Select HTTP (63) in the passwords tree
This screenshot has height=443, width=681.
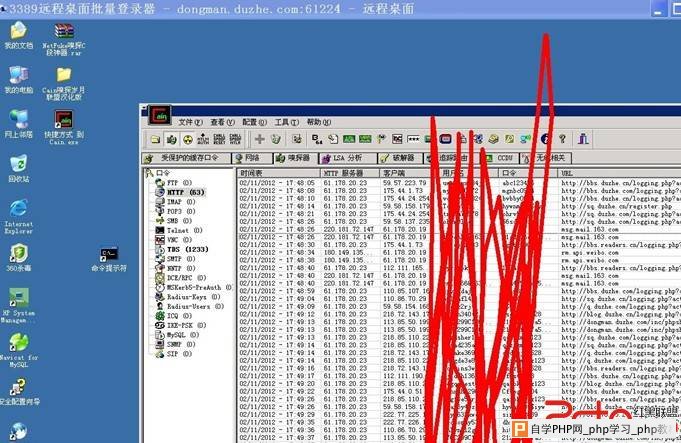coord(180,192)
